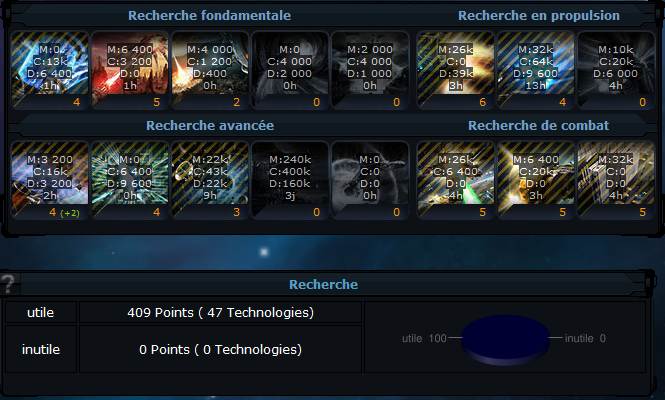The width and height of the screenshot is (665, 400).
Task: Select the greyed propulsion research M:10k C:20k
Action: (x=616, y=70)
